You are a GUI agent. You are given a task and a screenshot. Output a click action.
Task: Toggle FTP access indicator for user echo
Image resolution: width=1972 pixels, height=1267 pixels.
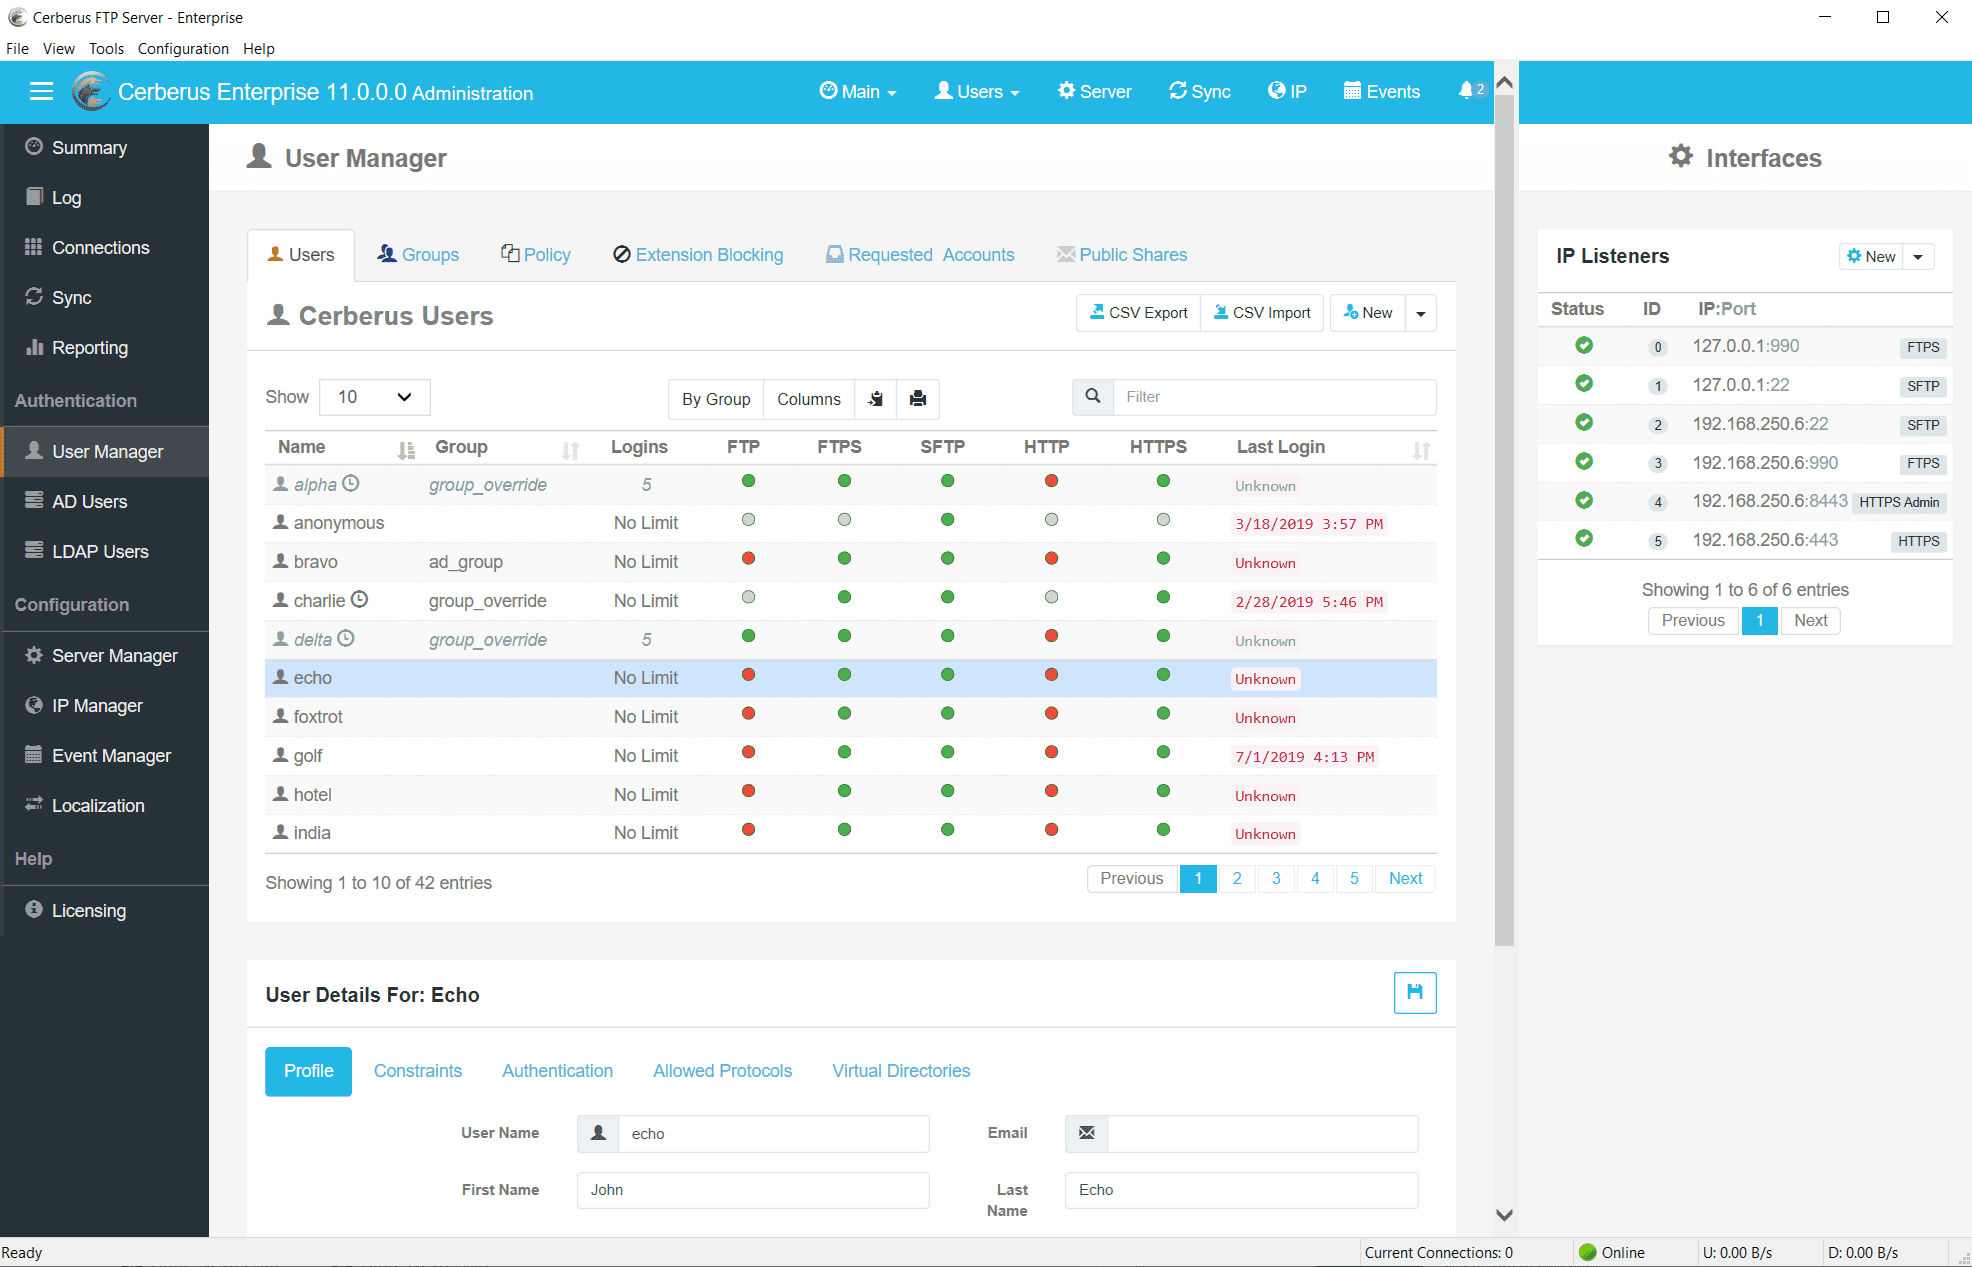pyautogui.click(x=748, y=675)
